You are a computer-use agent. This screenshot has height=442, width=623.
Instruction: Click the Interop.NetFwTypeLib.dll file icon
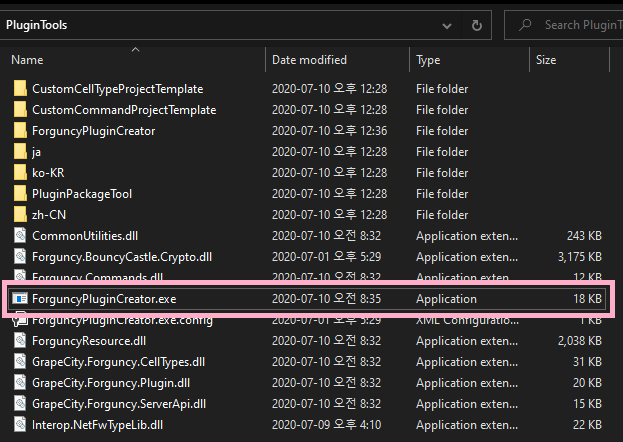[20, 425]
